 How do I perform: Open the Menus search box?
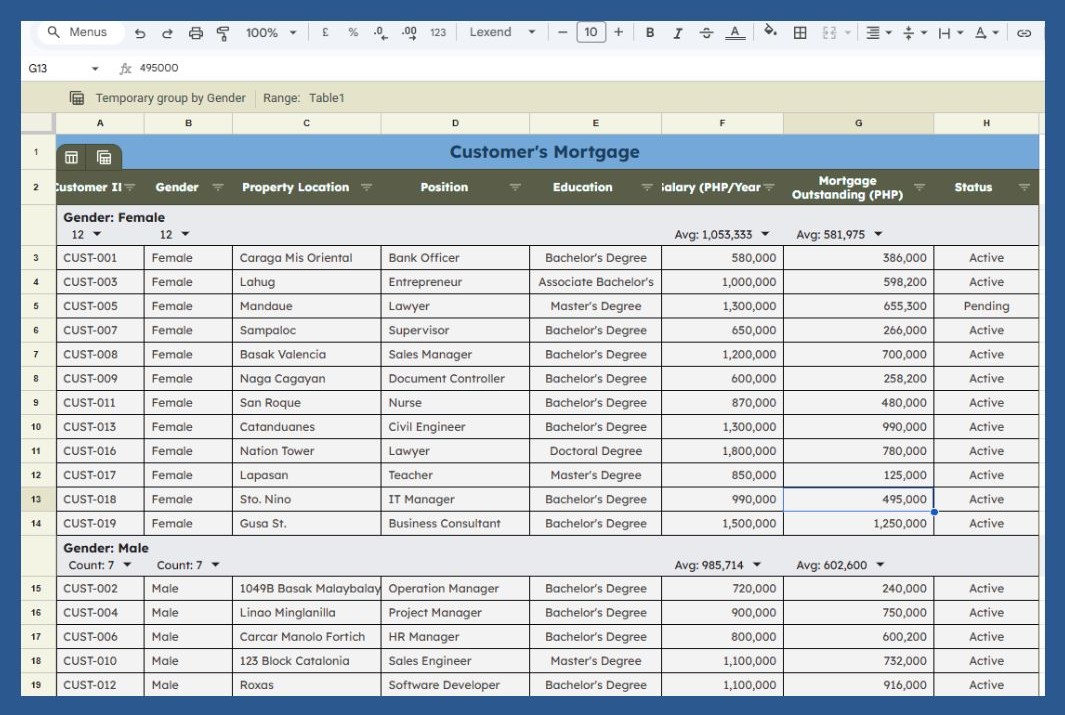point(79,32)
